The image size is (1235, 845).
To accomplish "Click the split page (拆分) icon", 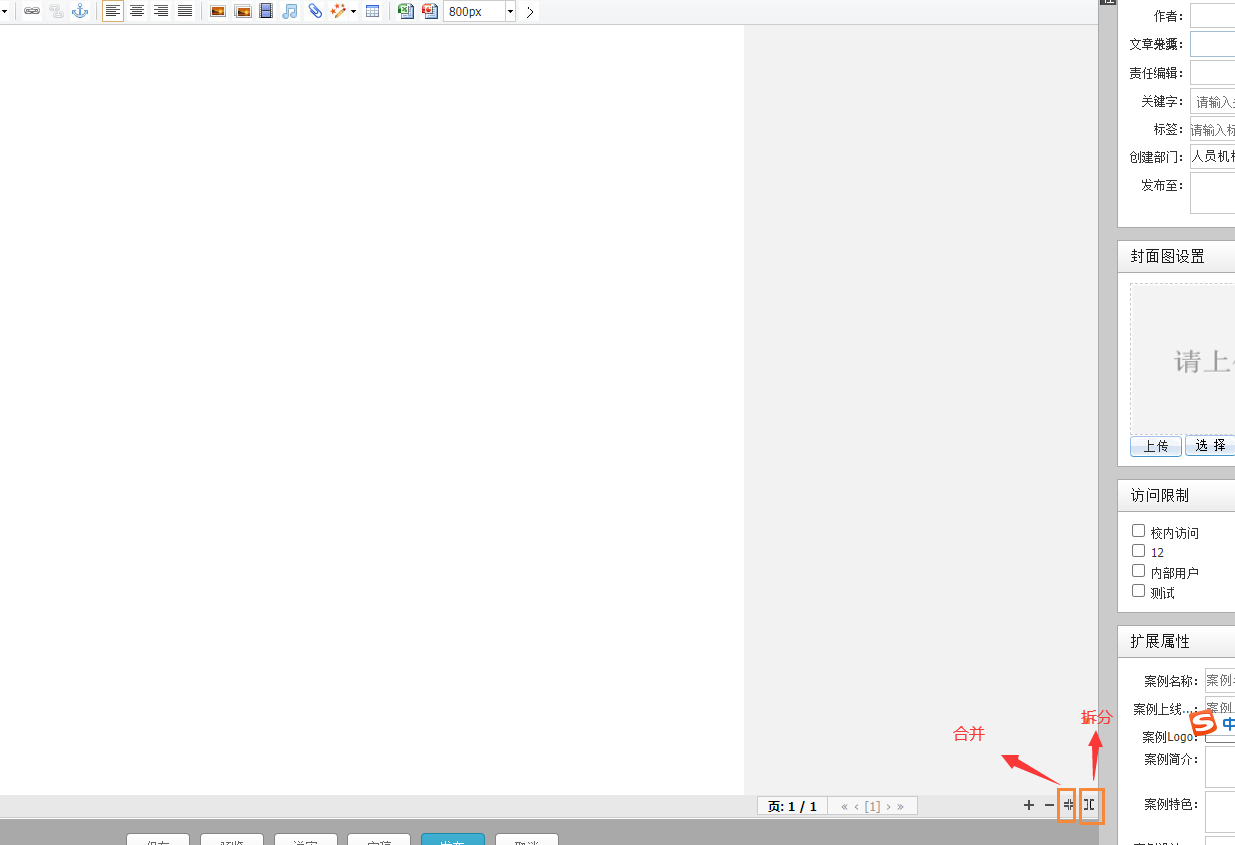I will tap(1091, 805).
